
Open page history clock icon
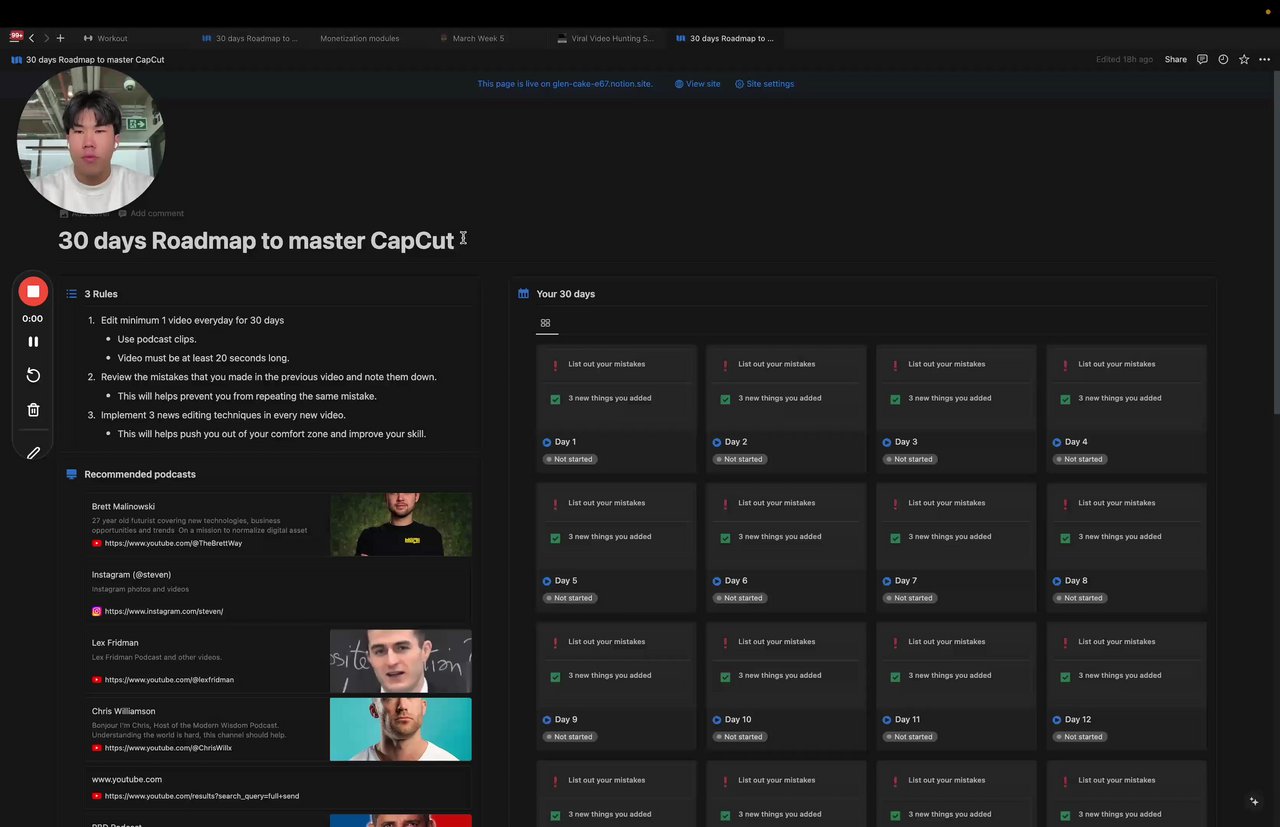(x=1223, y=59)
